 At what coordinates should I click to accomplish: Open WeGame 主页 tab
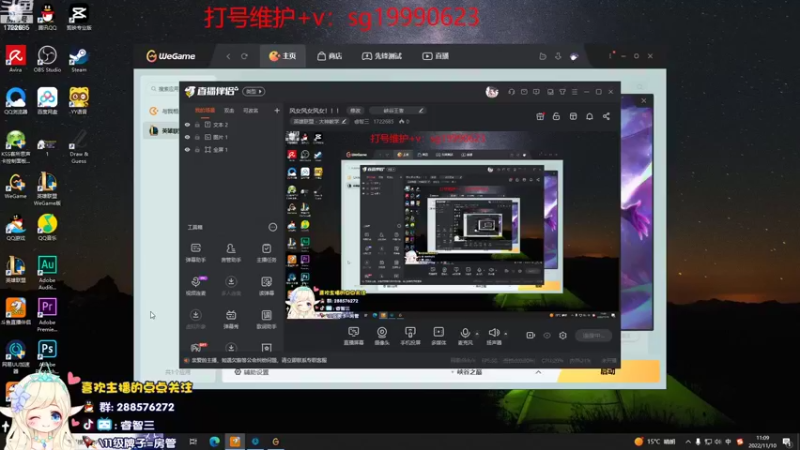[x=283, y=56]
